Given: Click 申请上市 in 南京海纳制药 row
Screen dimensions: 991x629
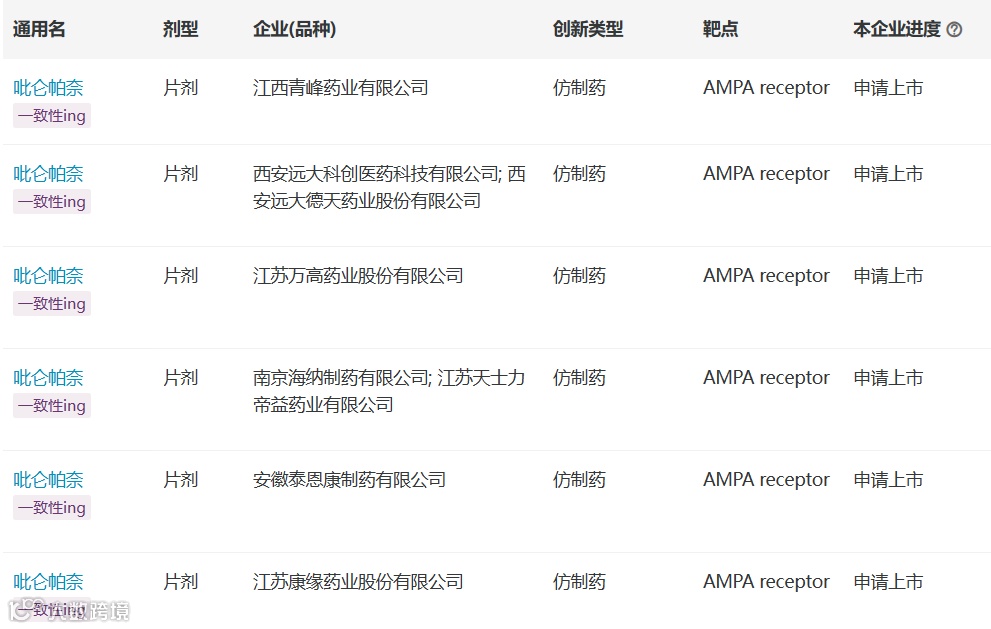Looking at the screenshot, I should coord(888,378).
